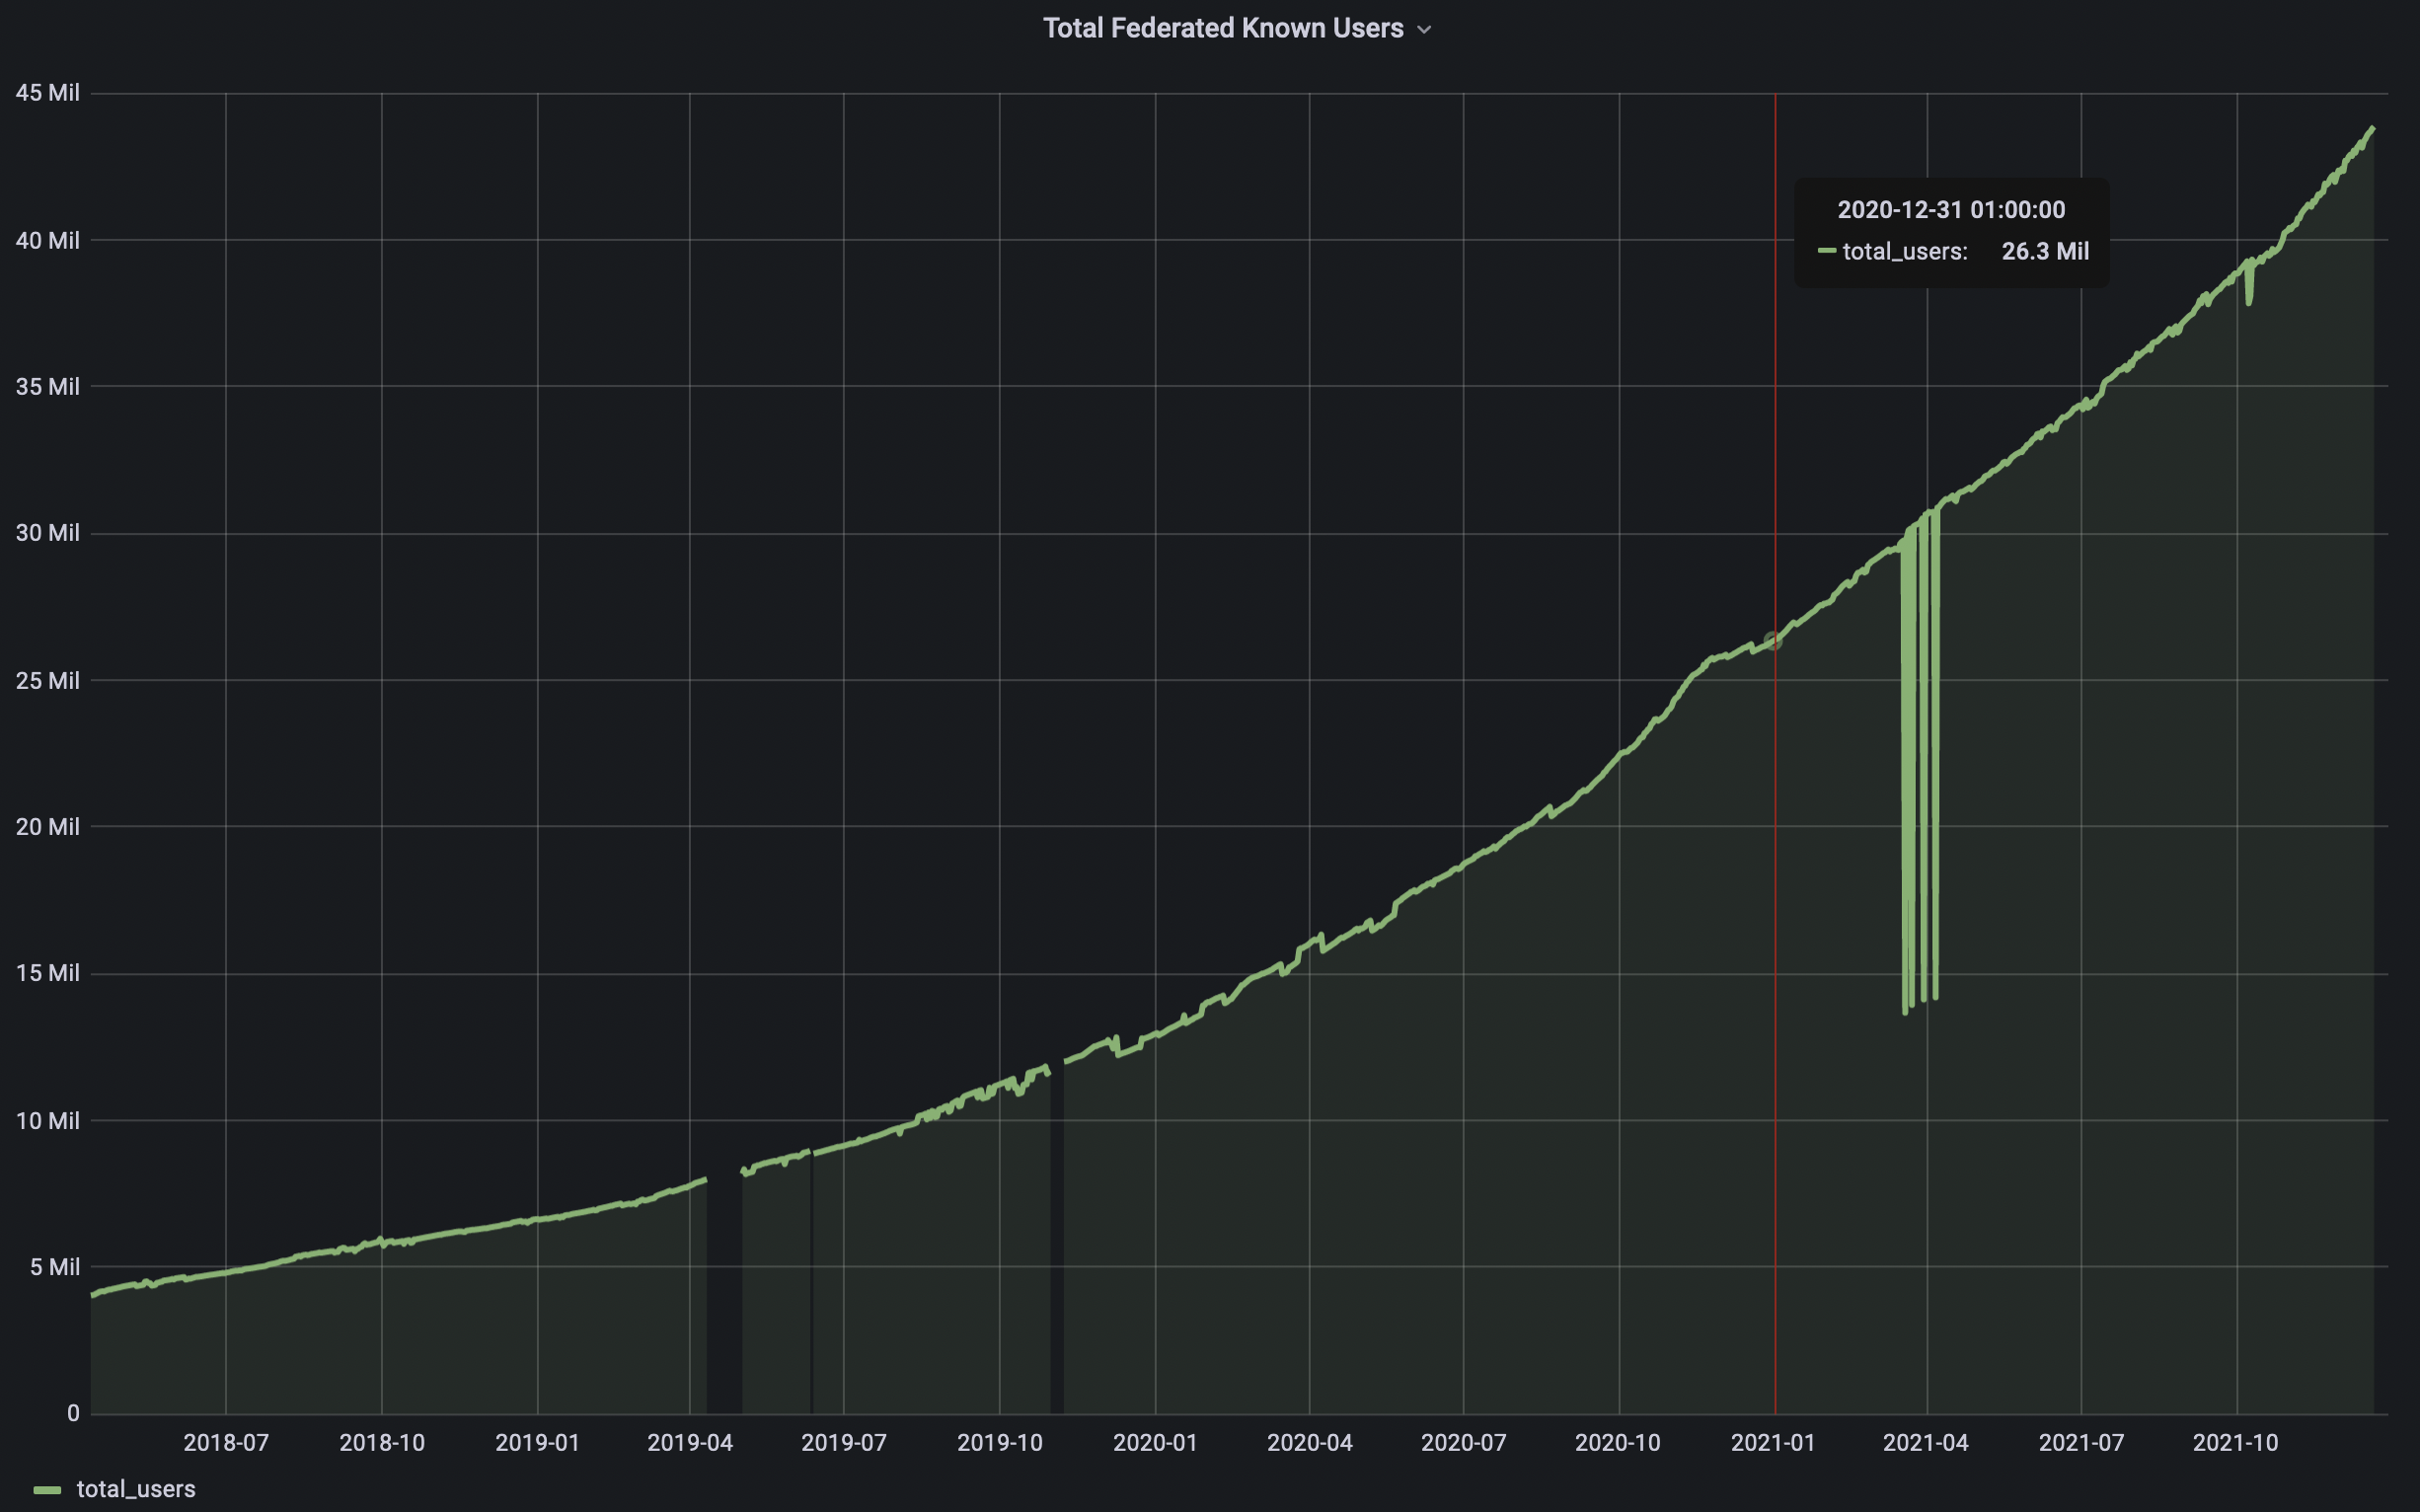Click the 15 Mil y-axis label
This screenshot has width=2420, height=1512.
tap(47, 973)
